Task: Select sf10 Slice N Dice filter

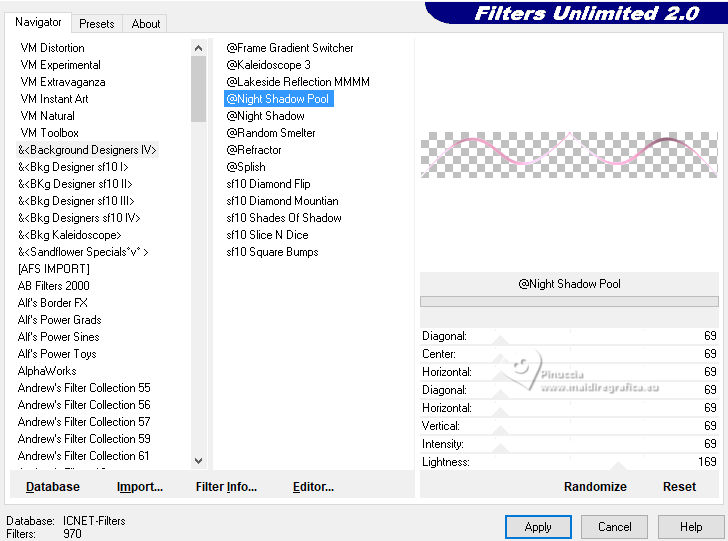Action: tap(267, 235)
